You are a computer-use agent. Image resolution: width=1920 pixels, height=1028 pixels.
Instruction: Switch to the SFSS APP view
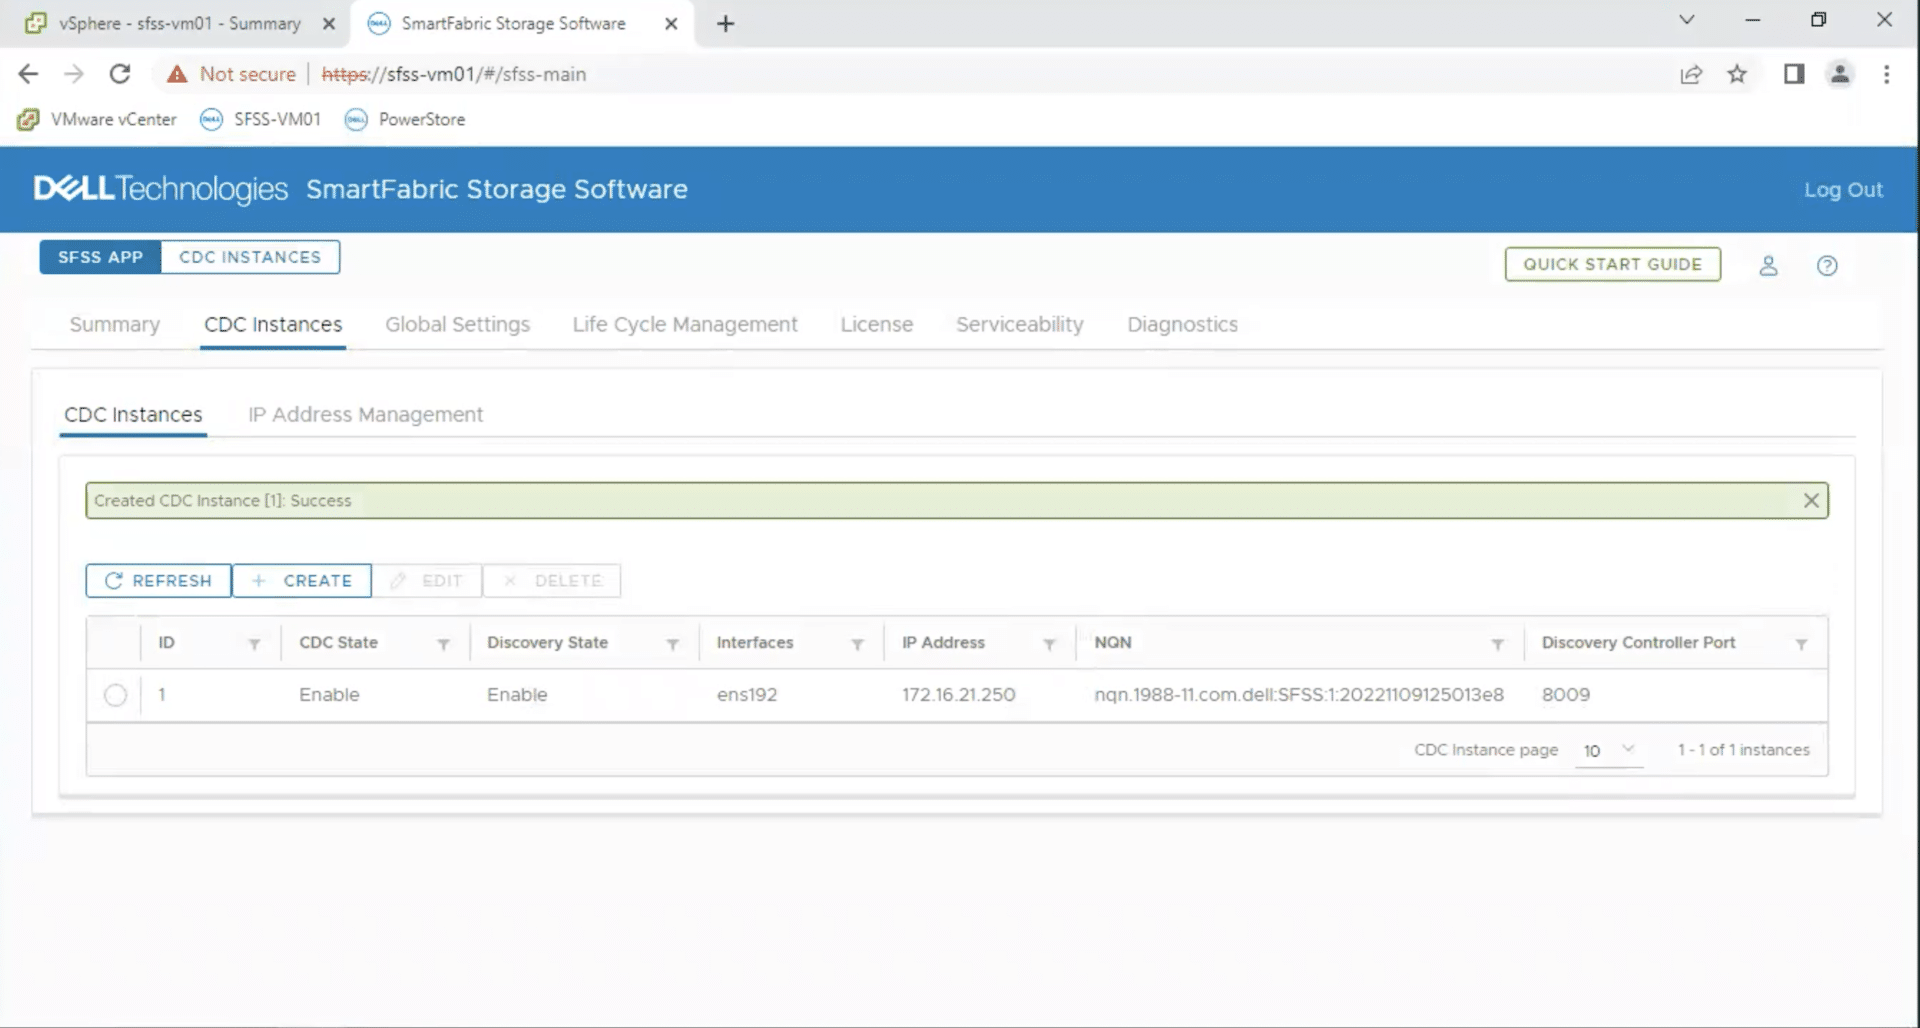[100, 257]
